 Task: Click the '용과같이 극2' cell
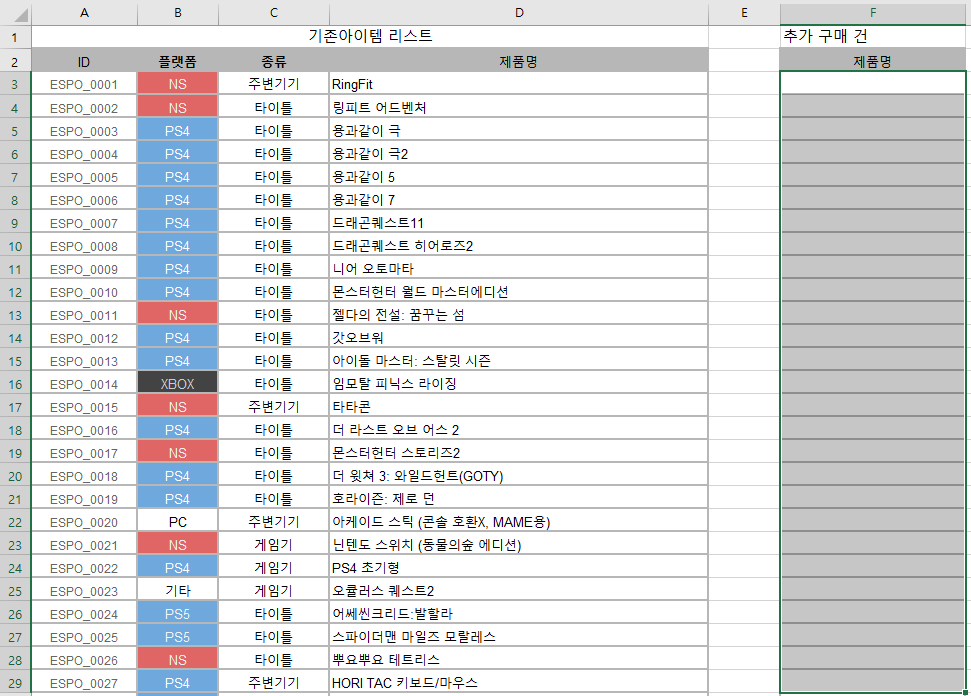click(519, 154)
